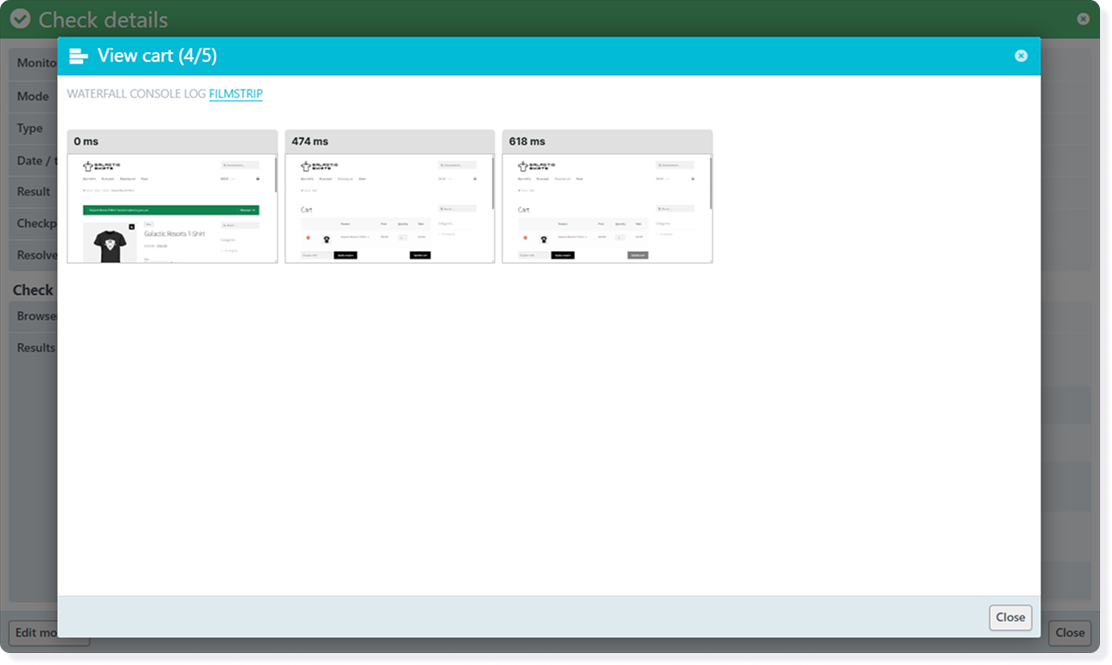This screenshot has height=665, width=1112.
Task: Open the CONSOLE LOG tab
Action: (x=169, y=92)
